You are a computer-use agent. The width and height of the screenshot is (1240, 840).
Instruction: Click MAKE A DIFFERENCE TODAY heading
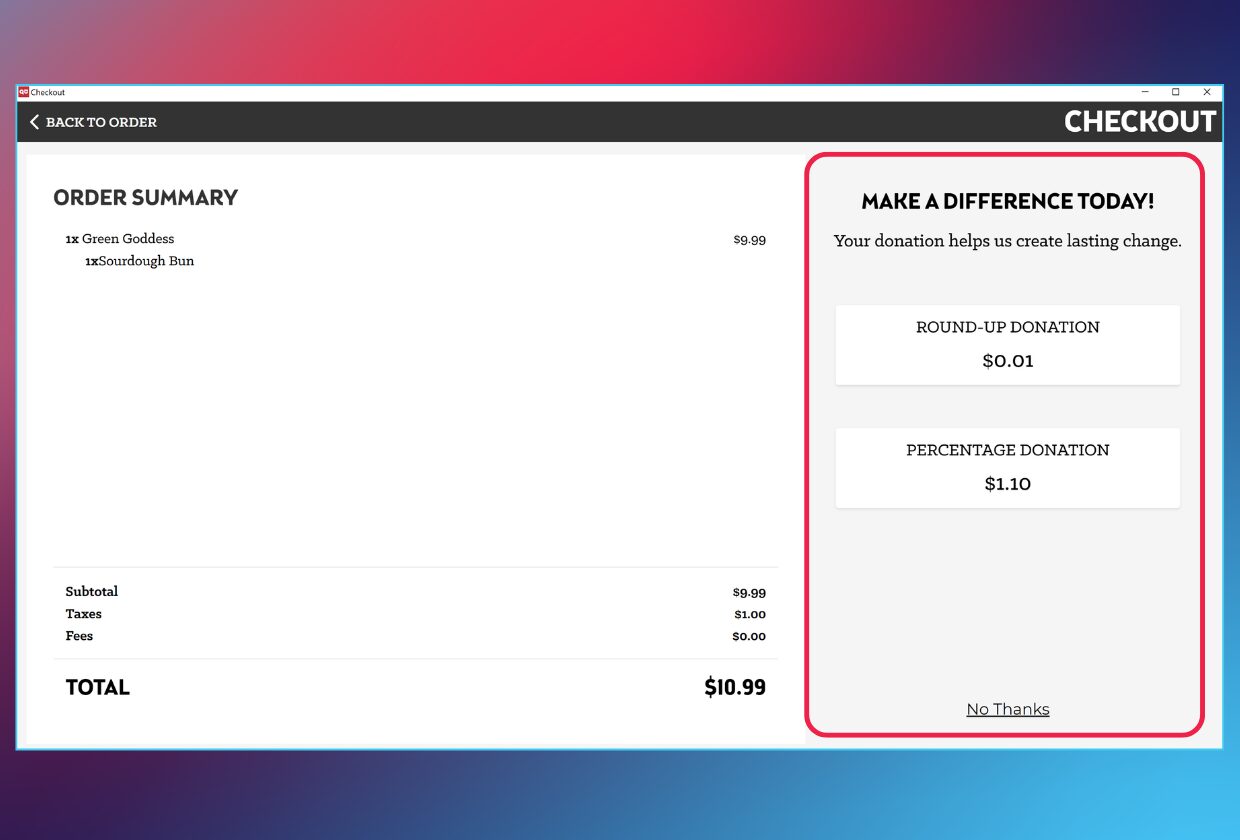(x=1008, y=201)
